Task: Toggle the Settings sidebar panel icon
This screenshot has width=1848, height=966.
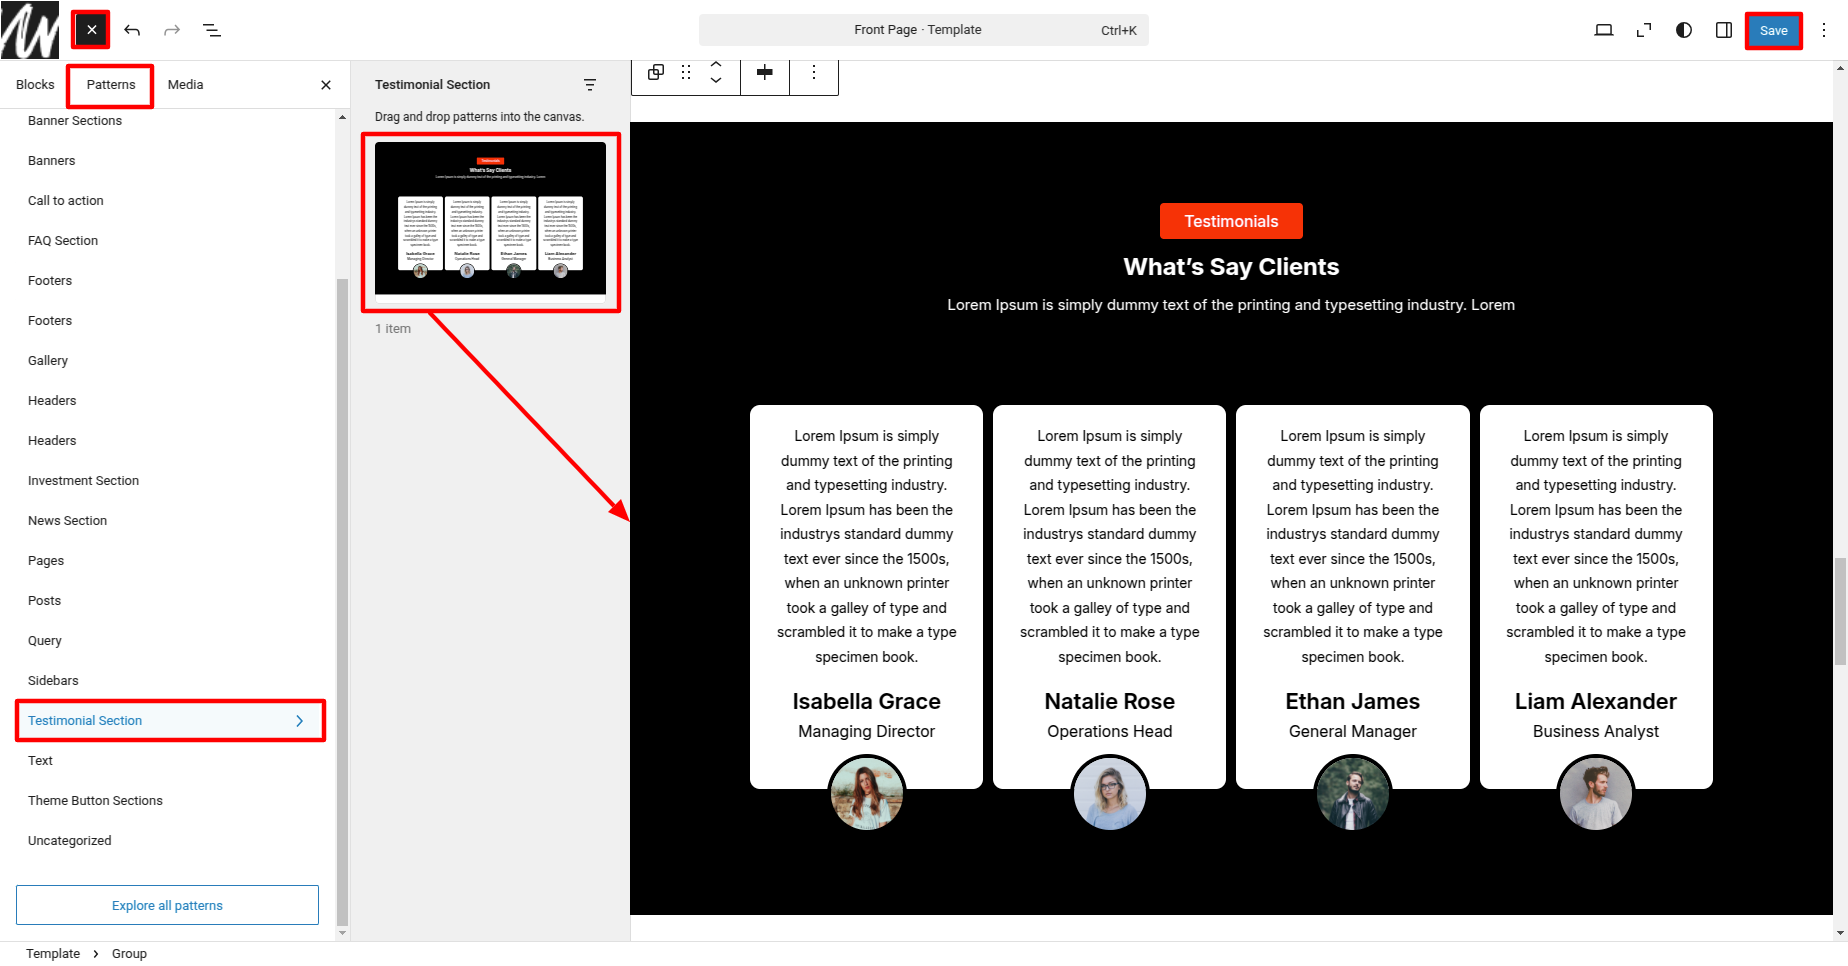Action: [x=1724, y=30]
